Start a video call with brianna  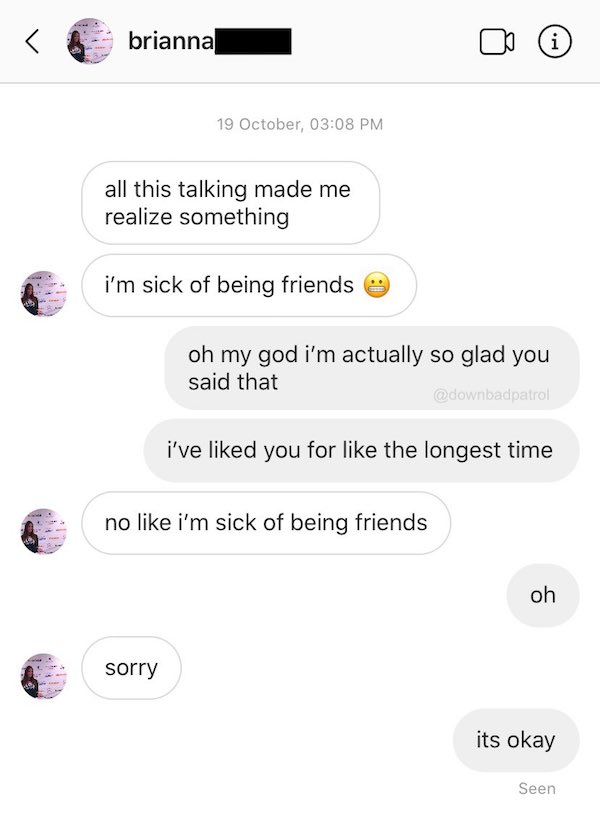pos(496,42)
